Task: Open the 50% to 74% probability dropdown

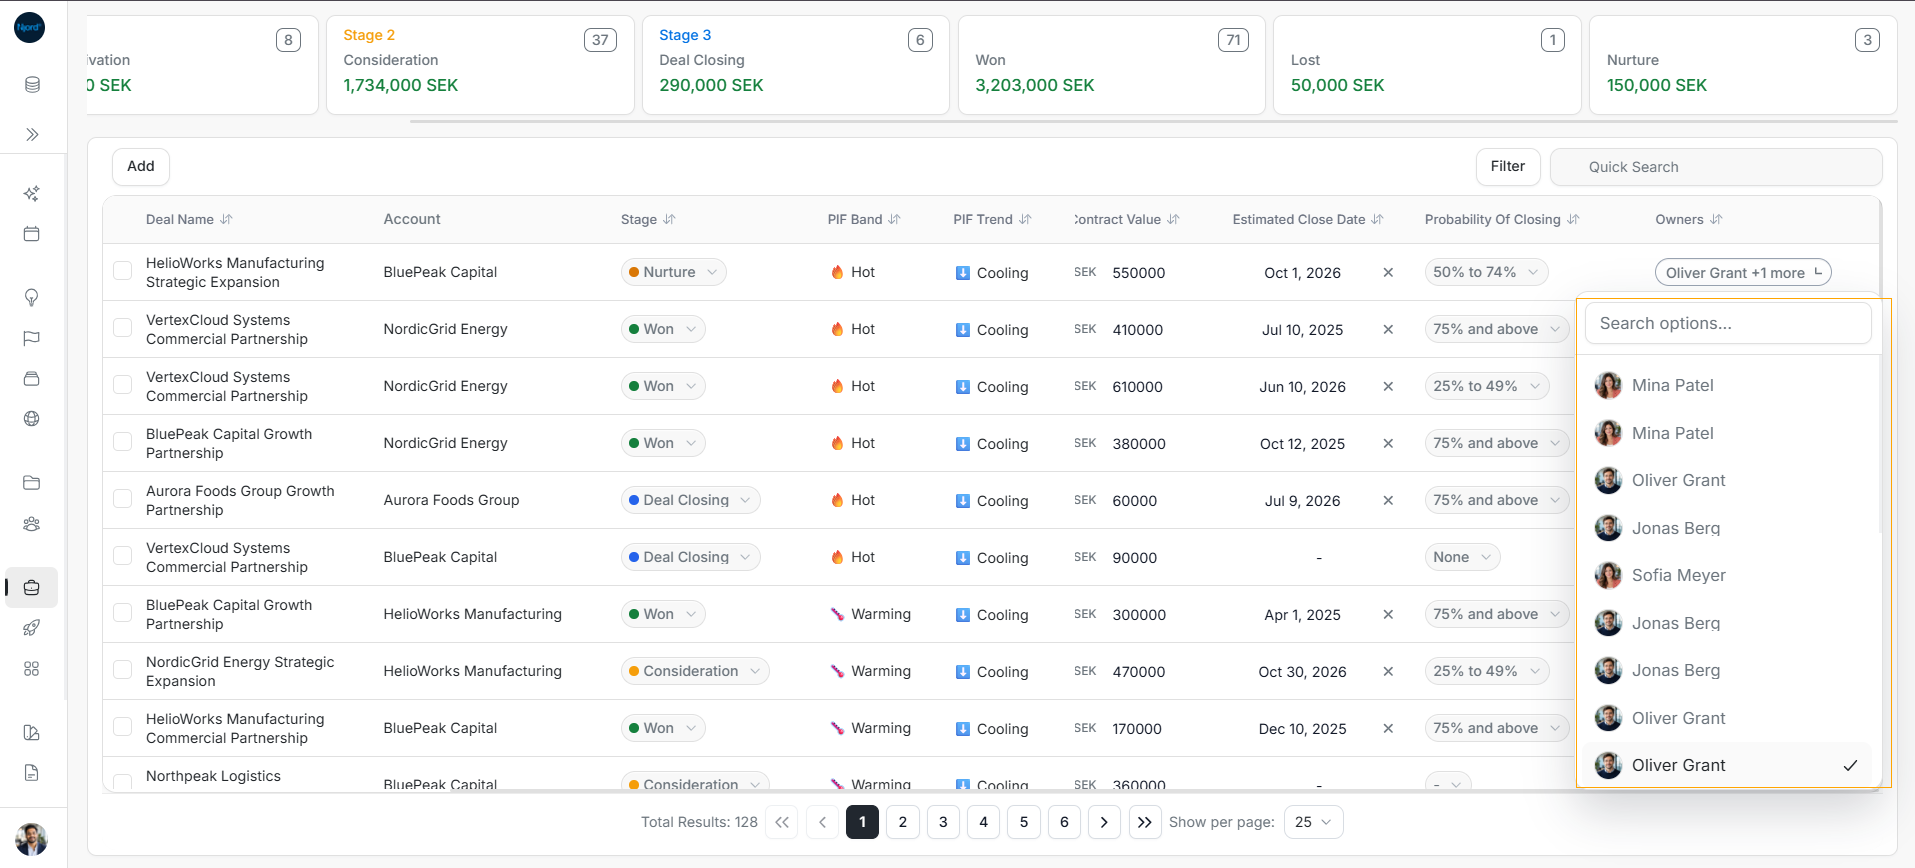Action: tap(1486, 272)
